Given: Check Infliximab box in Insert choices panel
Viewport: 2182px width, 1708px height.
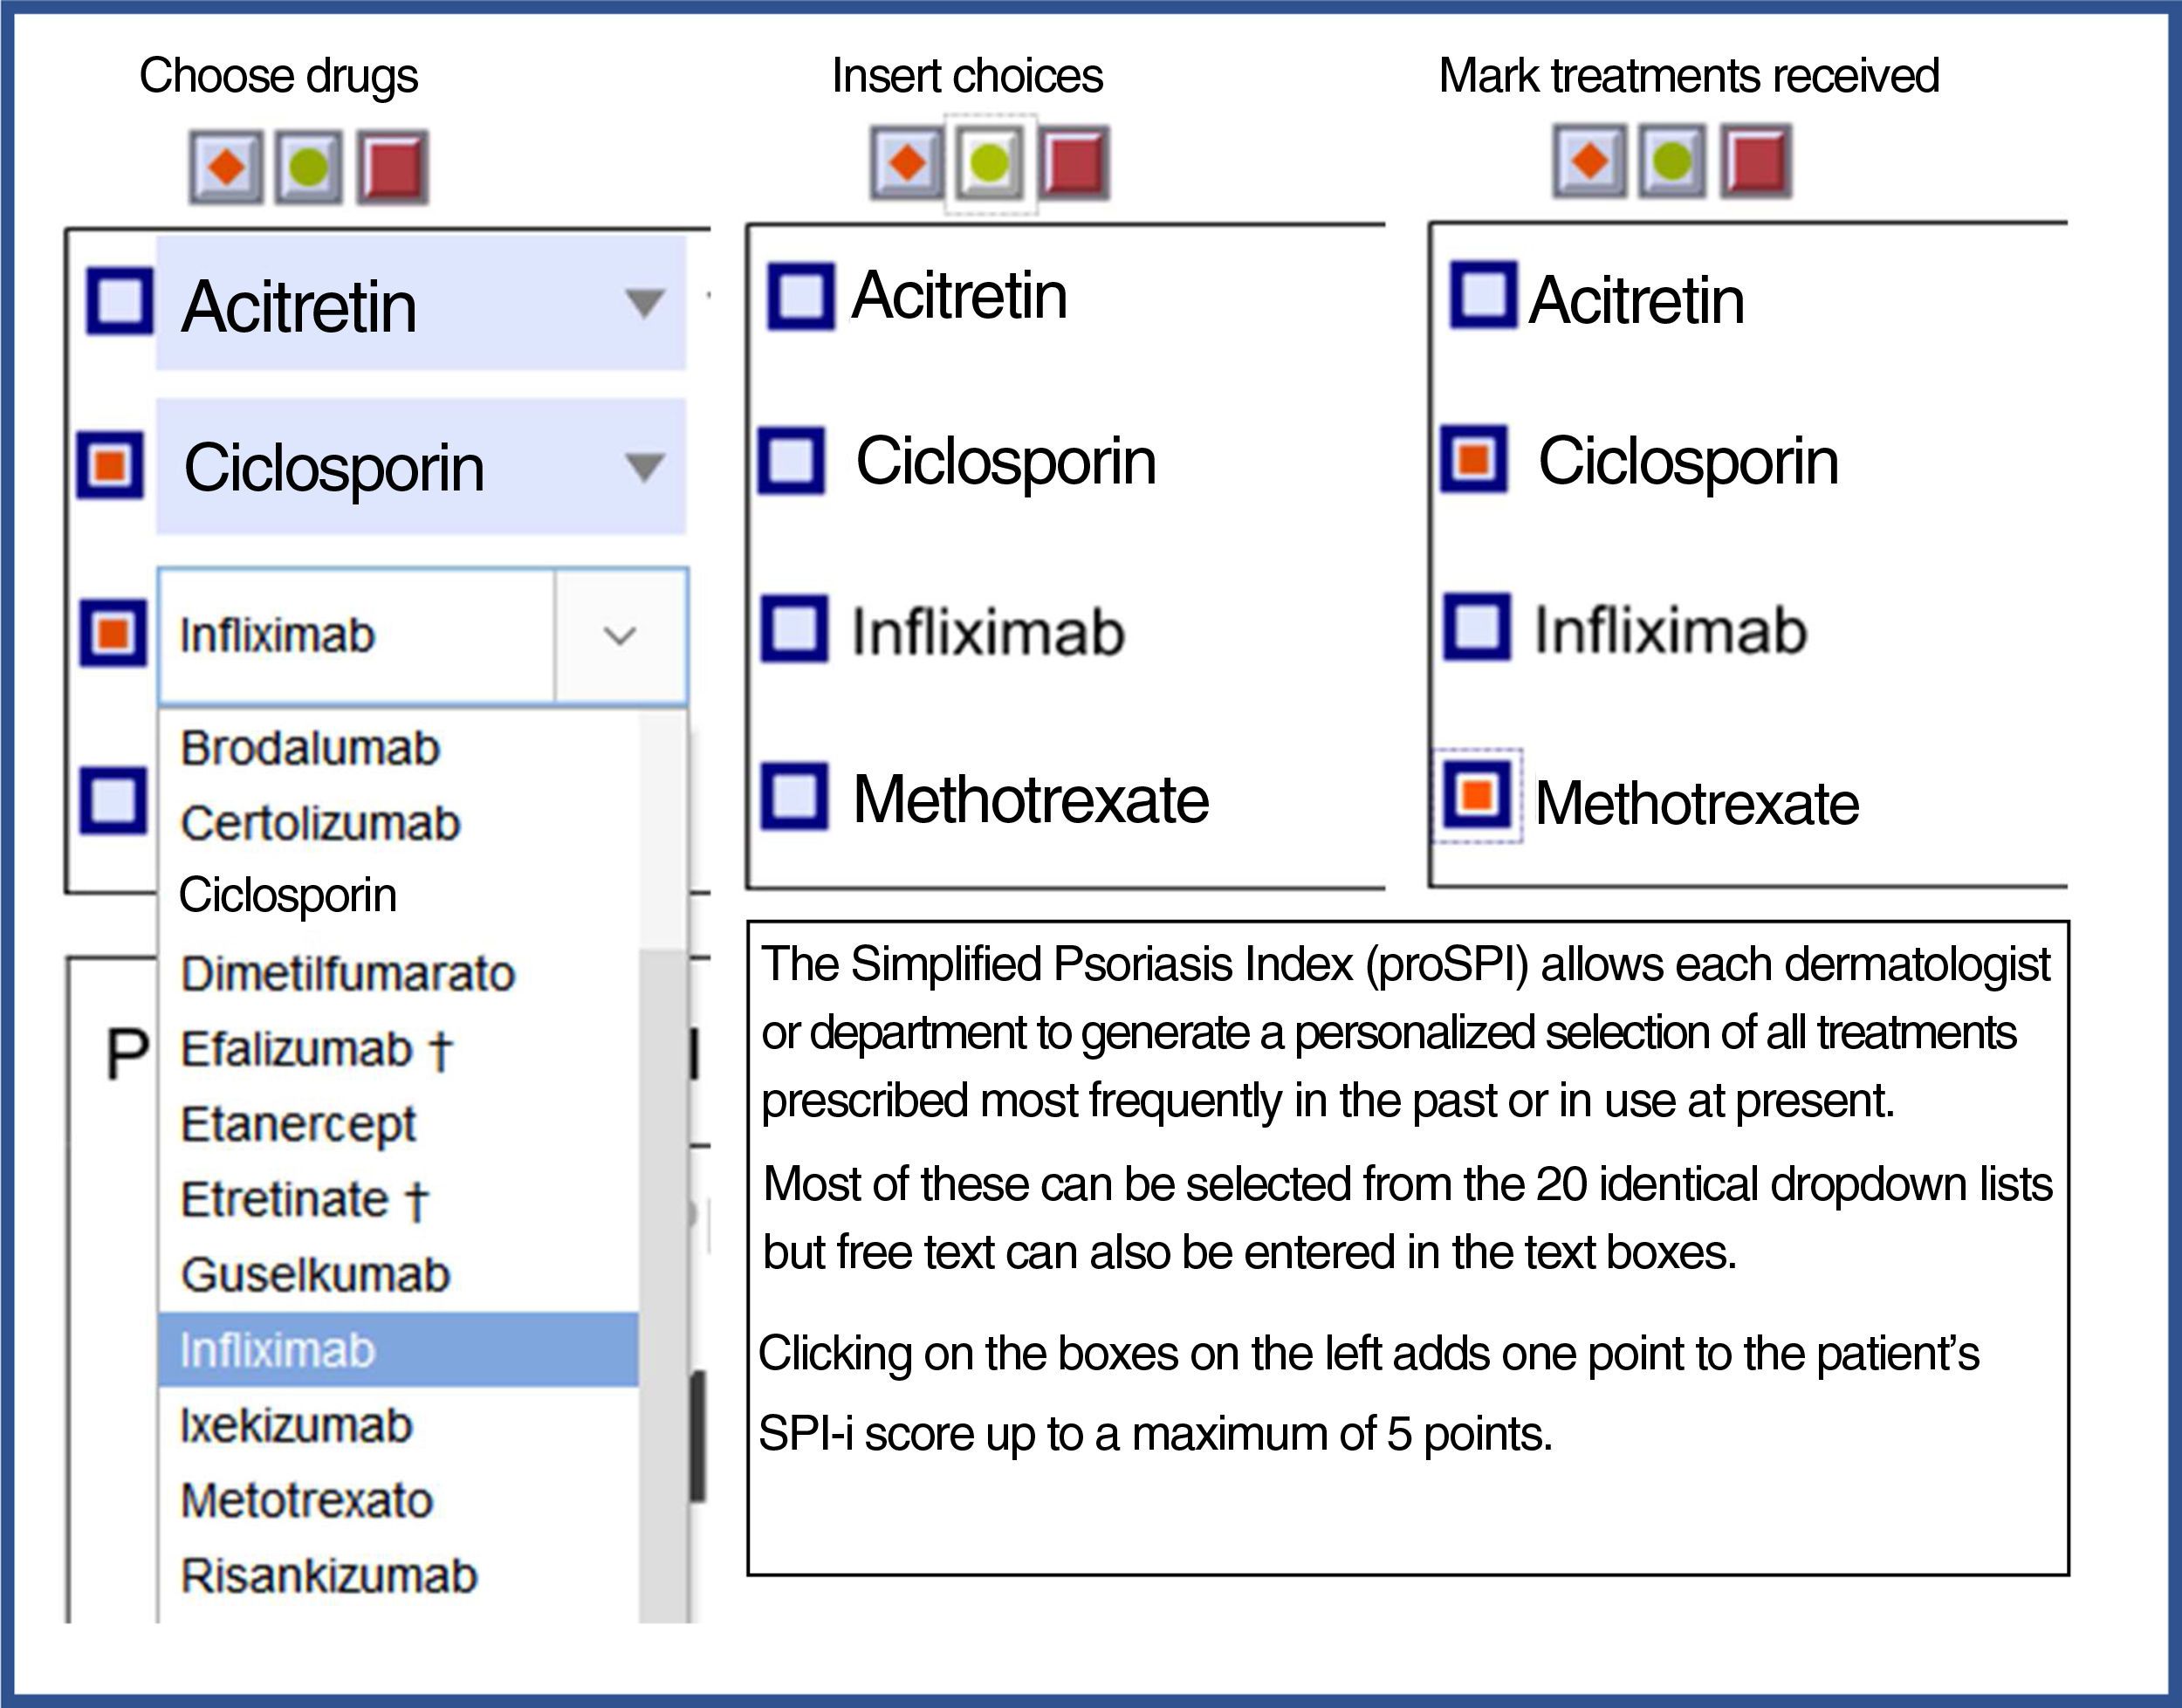Looking at the screenshot, I should [x=795, y=629].
